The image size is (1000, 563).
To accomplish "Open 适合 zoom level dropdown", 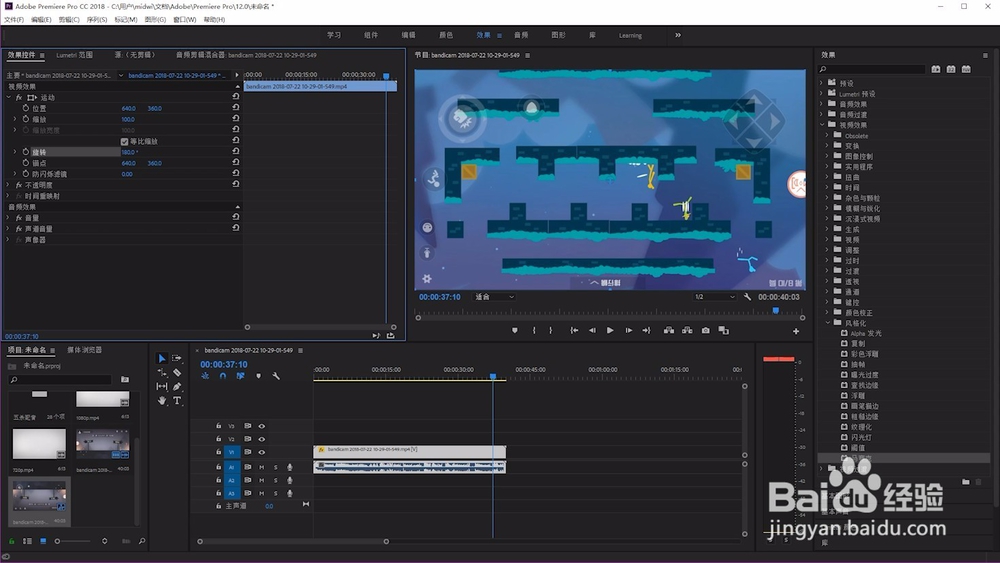I will [x=494, y=297].
